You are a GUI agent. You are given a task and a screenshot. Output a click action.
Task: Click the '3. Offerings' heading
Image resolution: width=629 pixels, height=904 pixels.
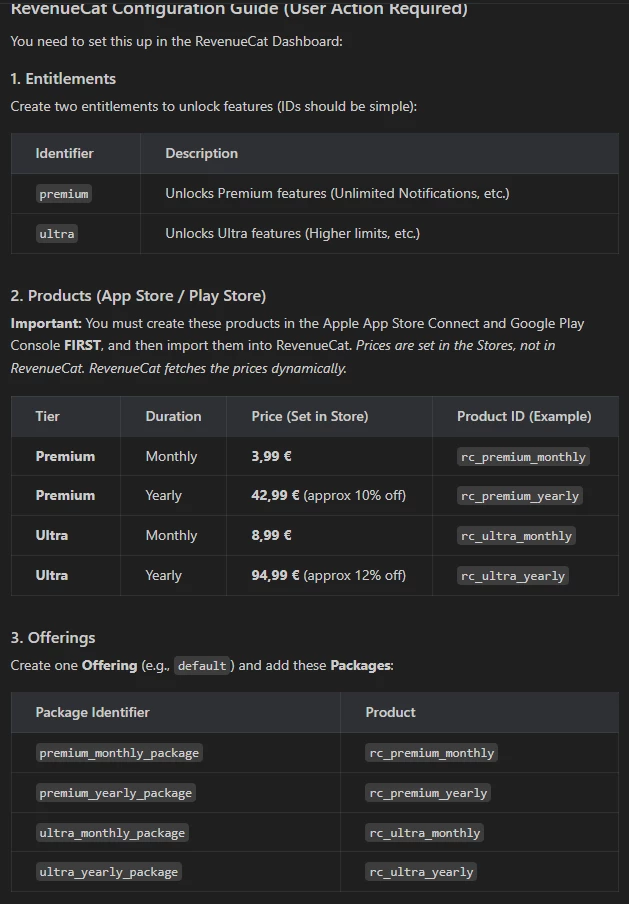52,638
